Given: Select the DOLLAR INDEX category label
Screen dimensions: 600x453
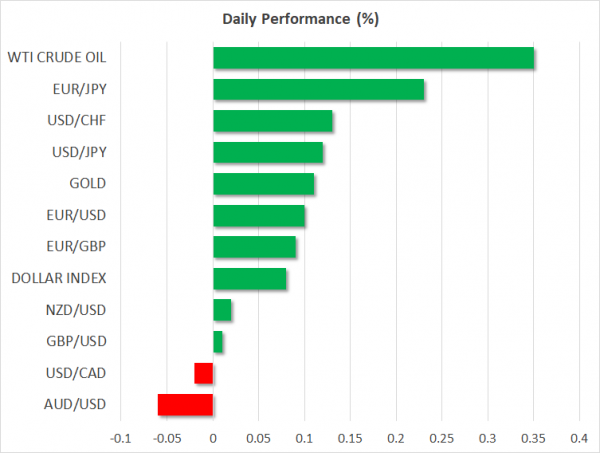Looking at the screenshot, I should tap(61, 279).
